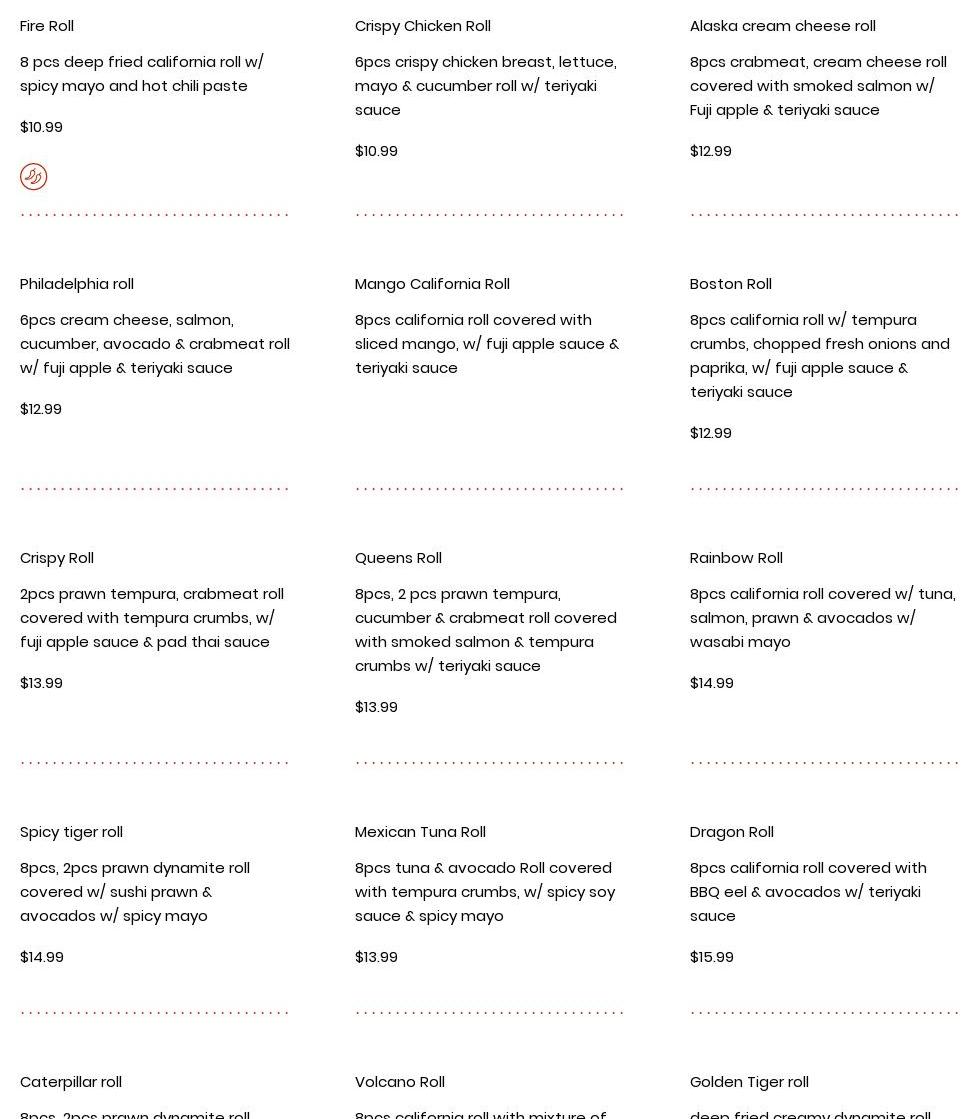The image size is (973, 1119).
Task: Click the Alaska cream cheese roll title
Action: pyautogui.click(x=782, y=26)
